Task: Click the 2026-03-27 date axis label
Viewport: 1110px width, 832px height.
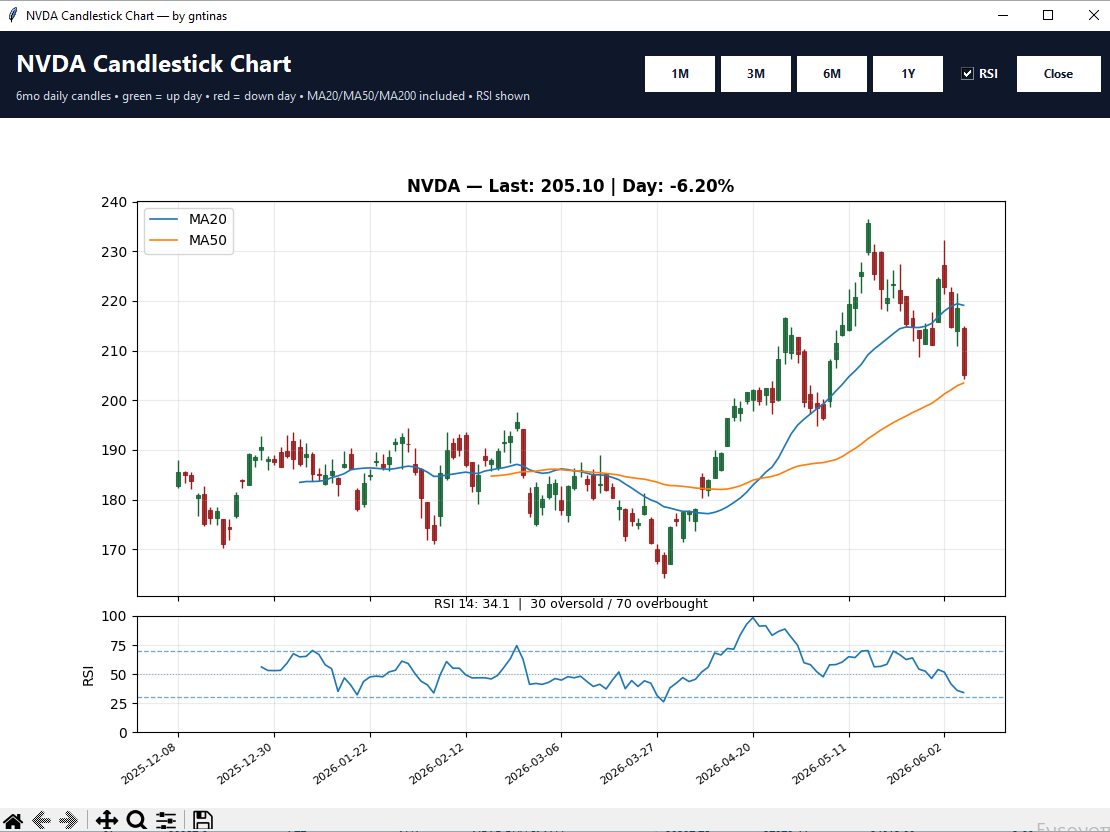Action: tap(628, 765)
